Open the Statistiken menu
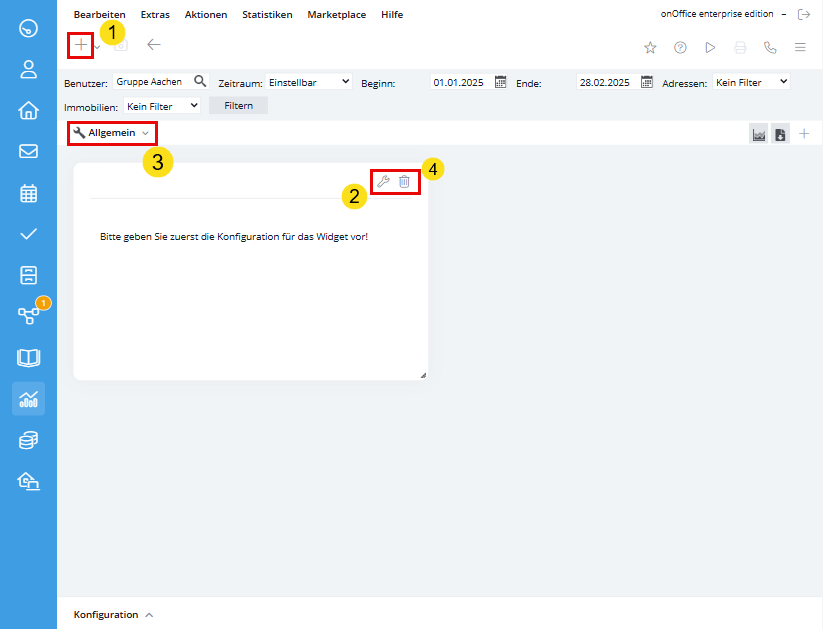The height and width of the screenshot is (629, 823). (267, 15)
